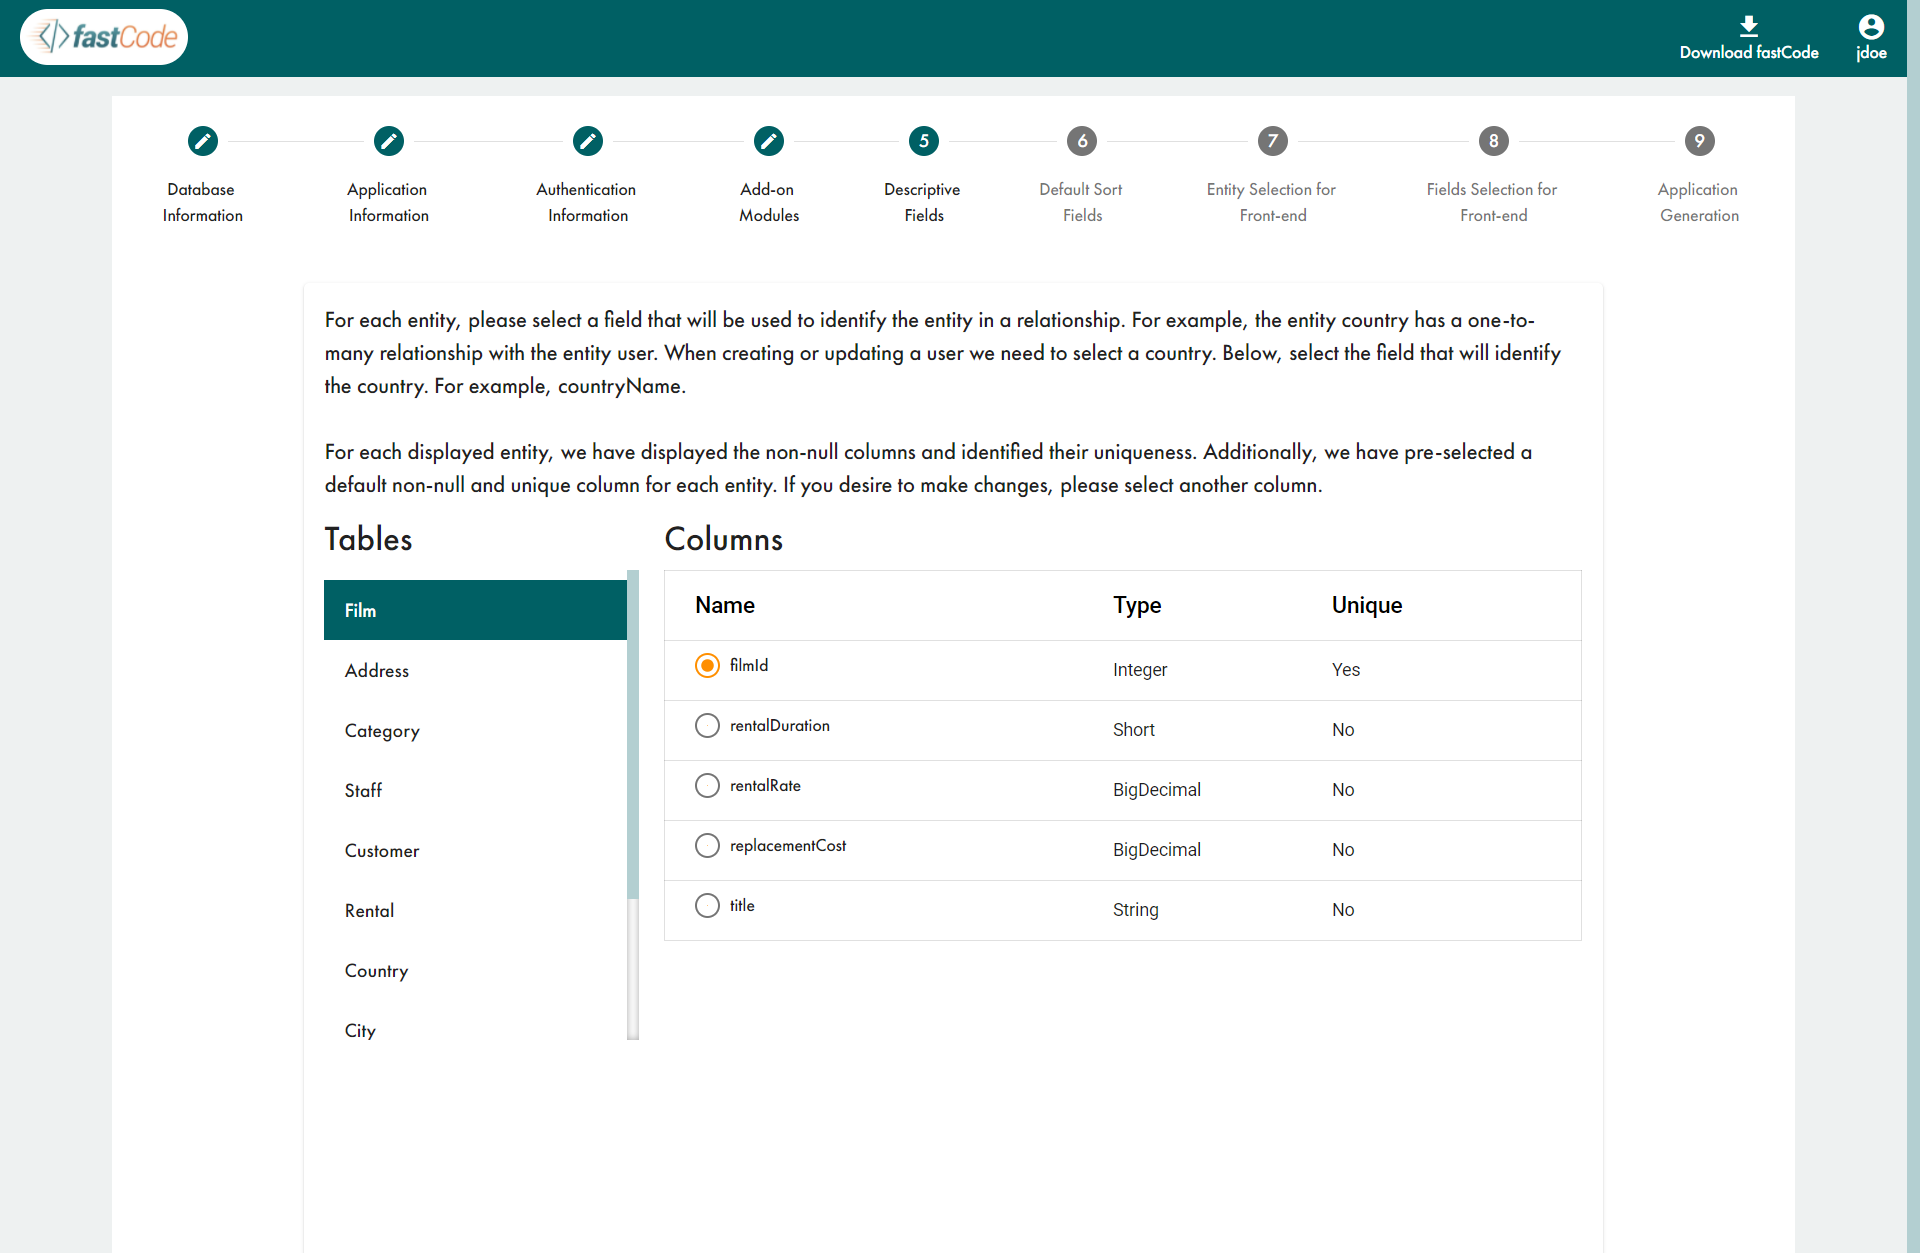Select the replacementCost radio button
Image resolution: width=1920 pixels, height=1253 pixels.
pyautogui.click(x=707, y=846)
